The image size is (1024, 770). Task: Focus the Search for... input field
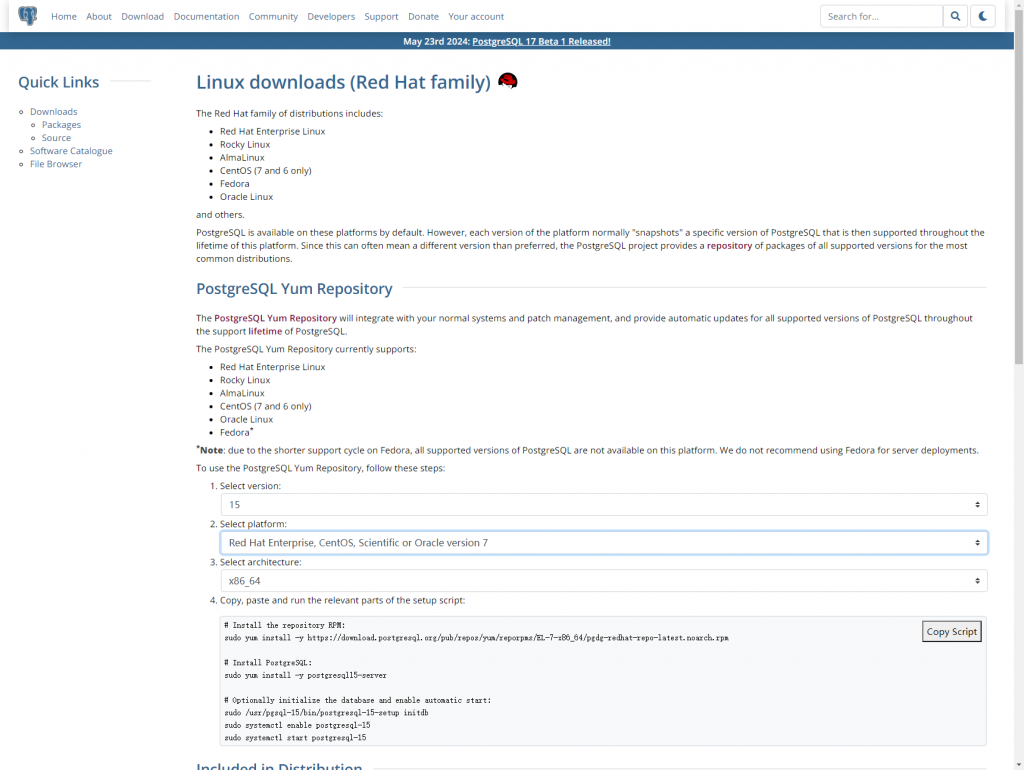882,16
